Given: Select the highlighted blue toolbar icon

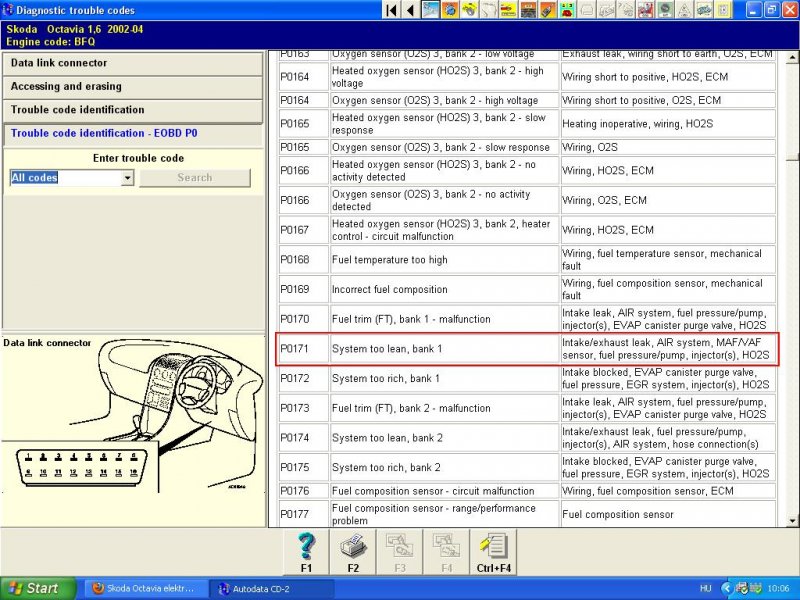Looking at the screenshot, I should click(x=431, y=10).
